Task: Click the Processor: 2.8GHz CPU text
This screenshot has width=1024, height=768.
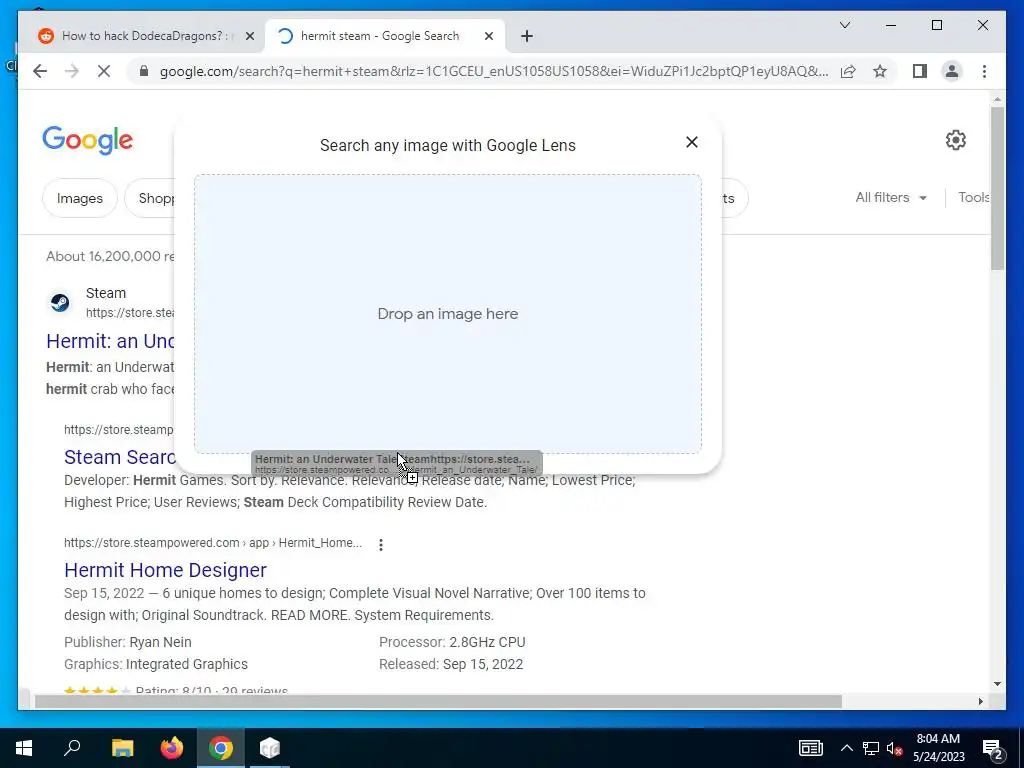Action: 452,642
